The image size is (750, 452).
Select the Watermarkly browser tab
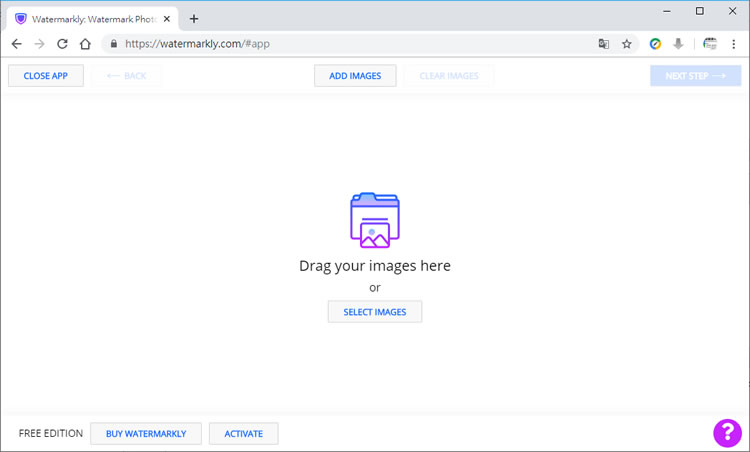(90, 18)
